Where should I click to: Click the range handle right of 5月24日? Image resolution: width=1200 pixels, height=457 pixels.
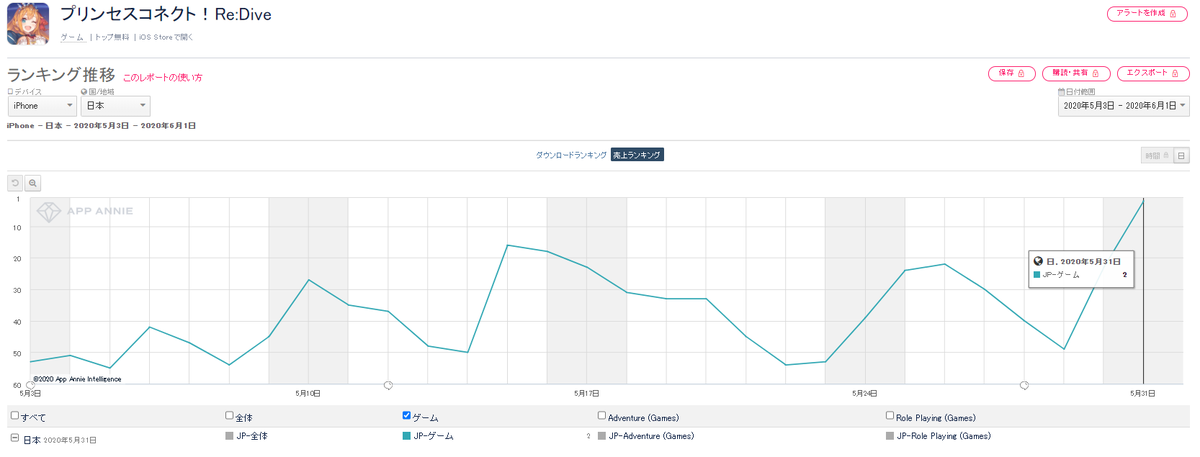(x=1024, y=385)
